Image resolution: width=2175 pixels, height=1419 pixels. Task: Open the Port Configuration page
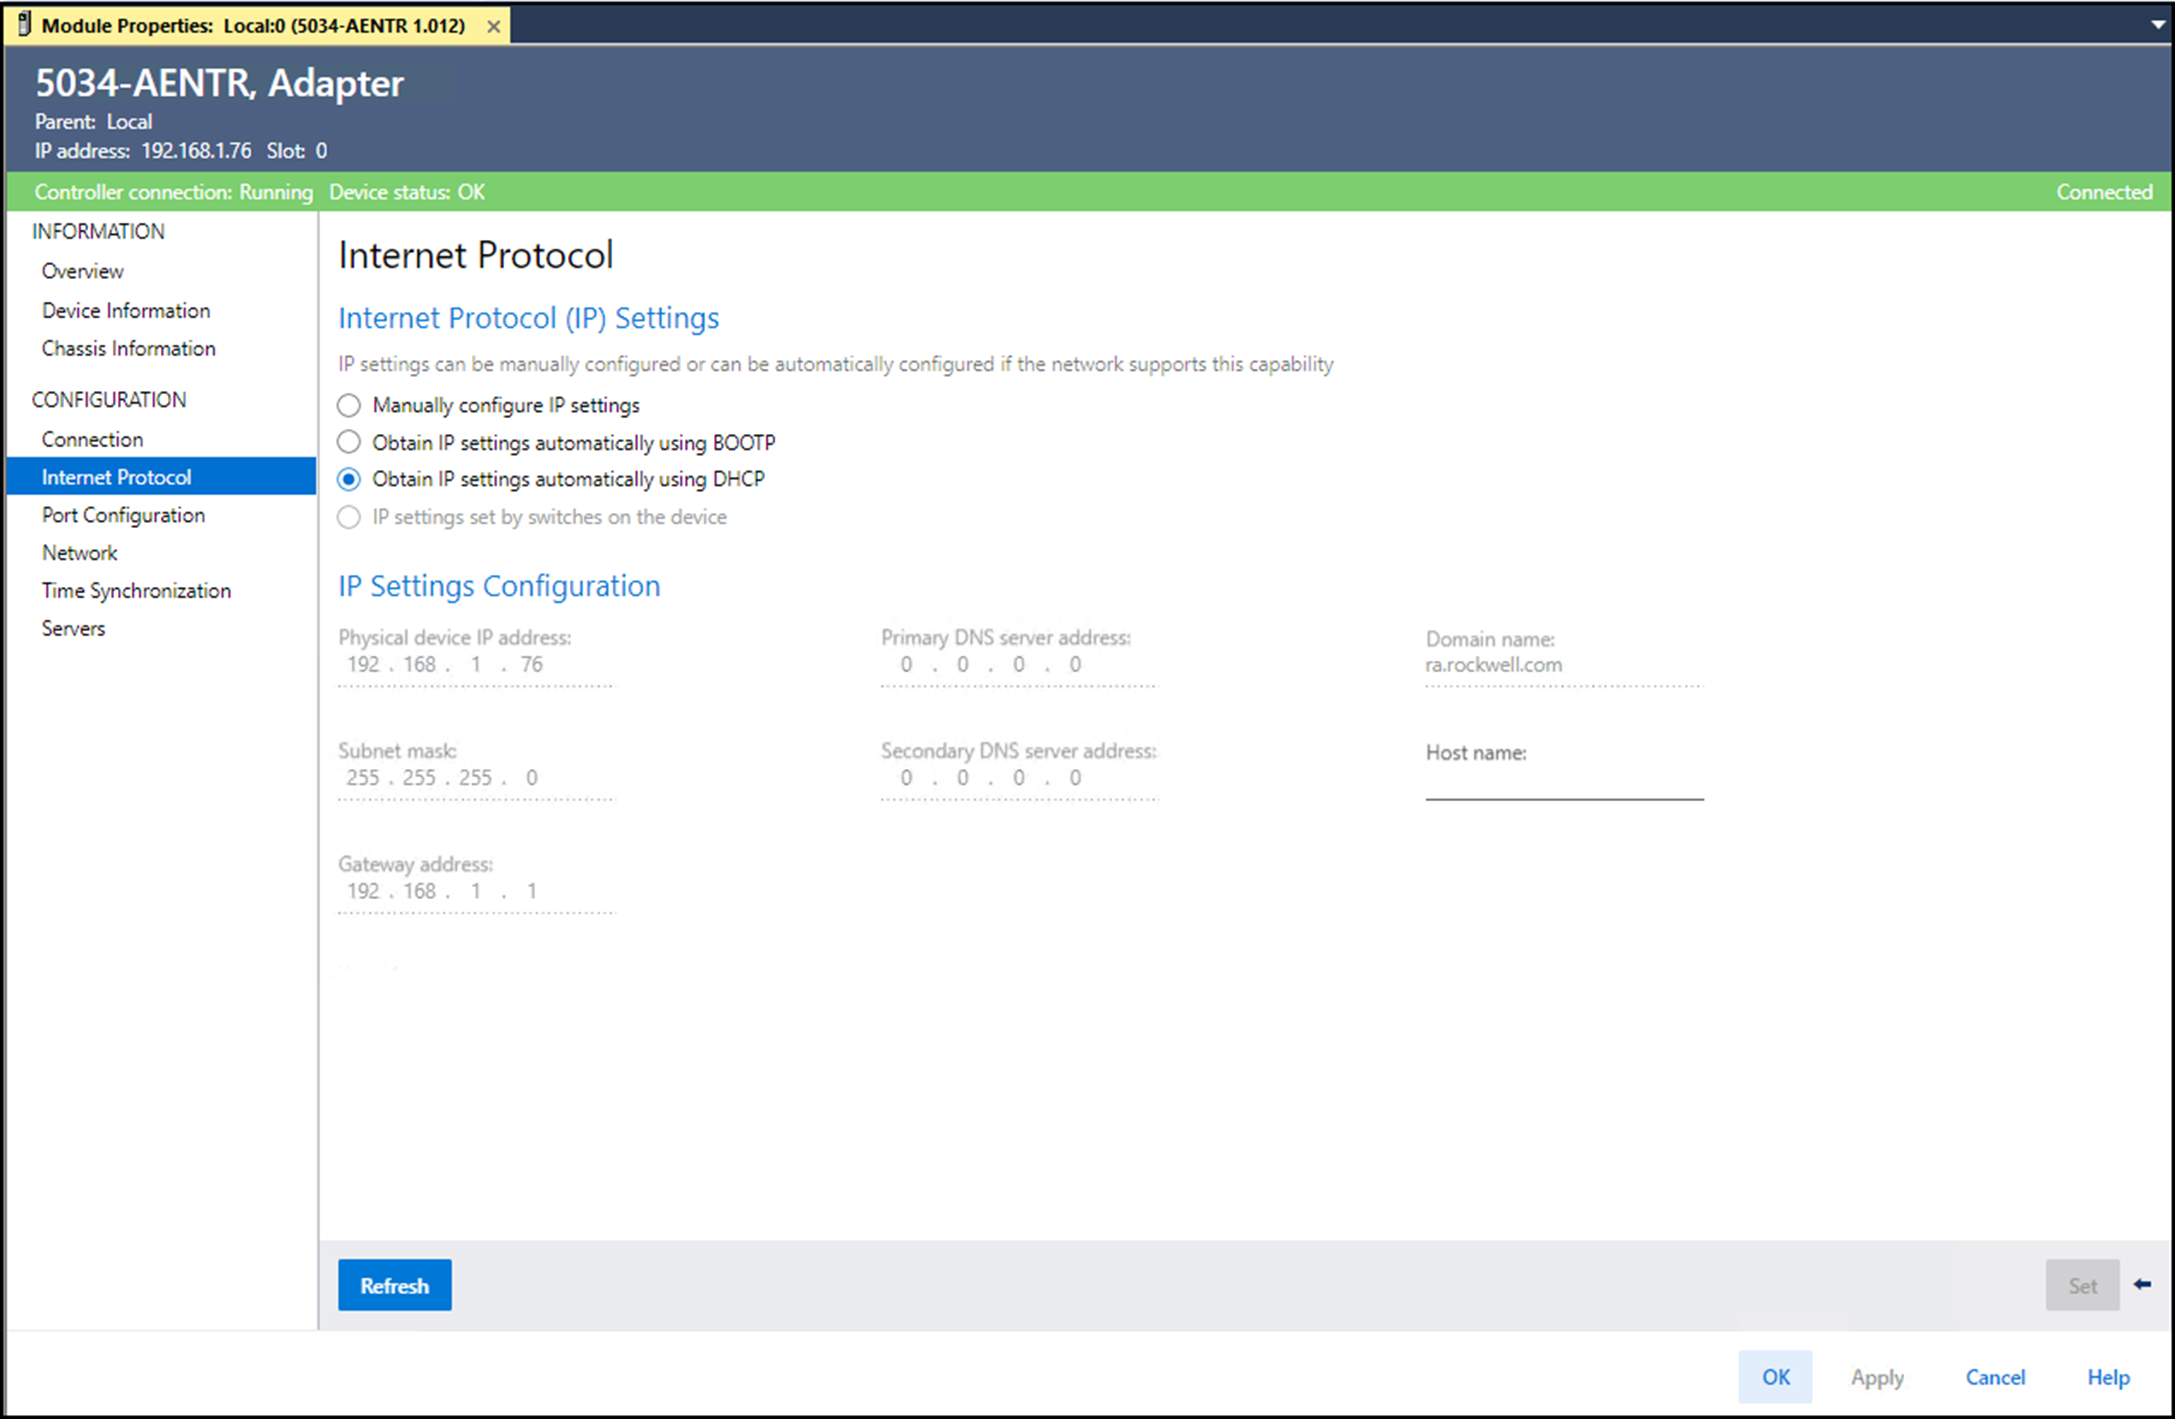coord(123,515)
